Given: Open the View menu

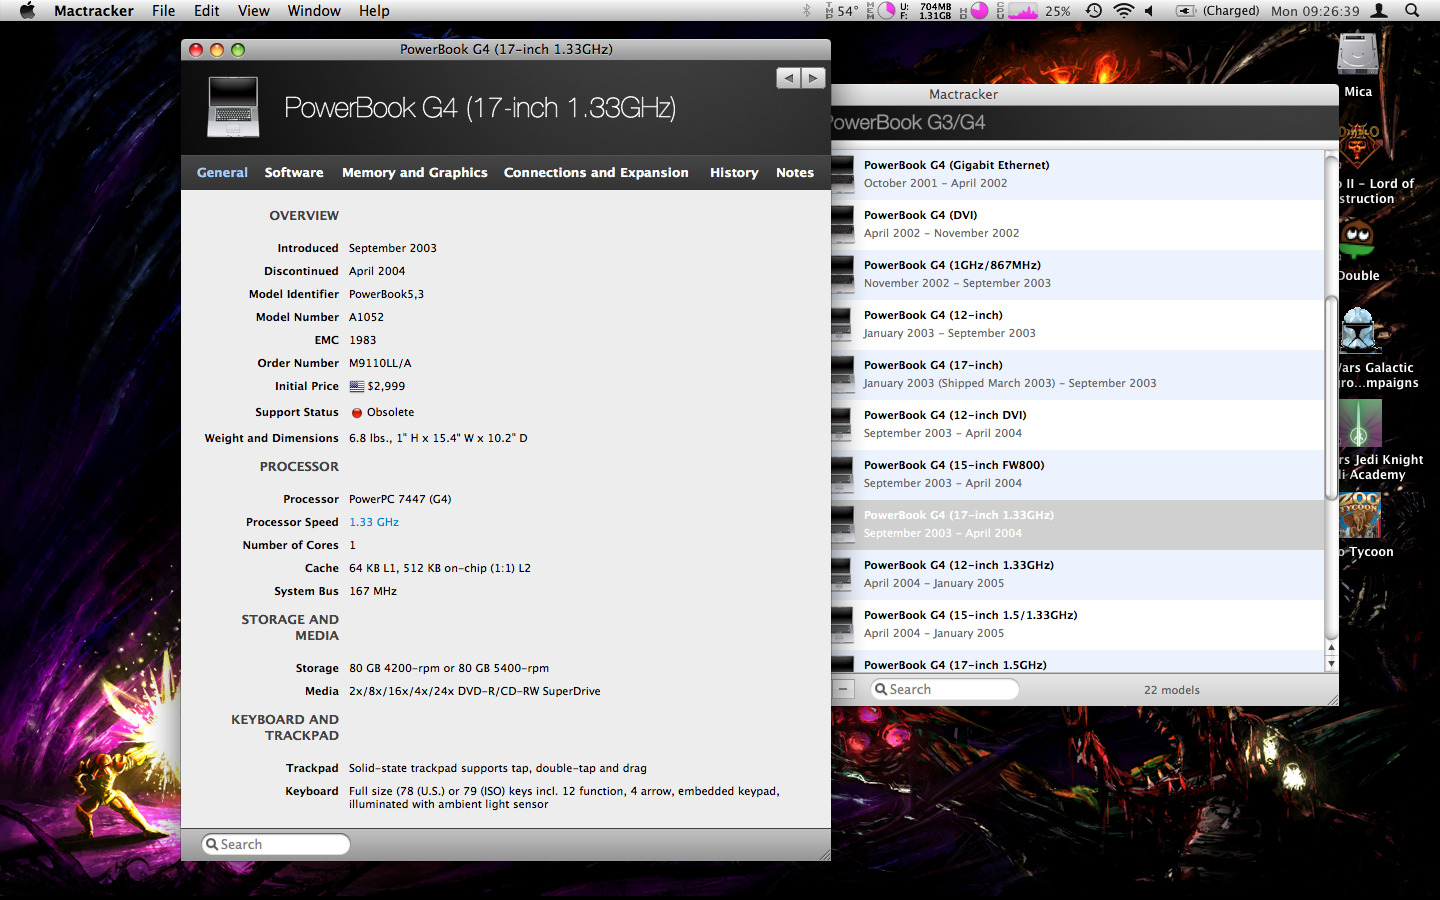Looking at the screenshot, I should [x=254, y=11].
